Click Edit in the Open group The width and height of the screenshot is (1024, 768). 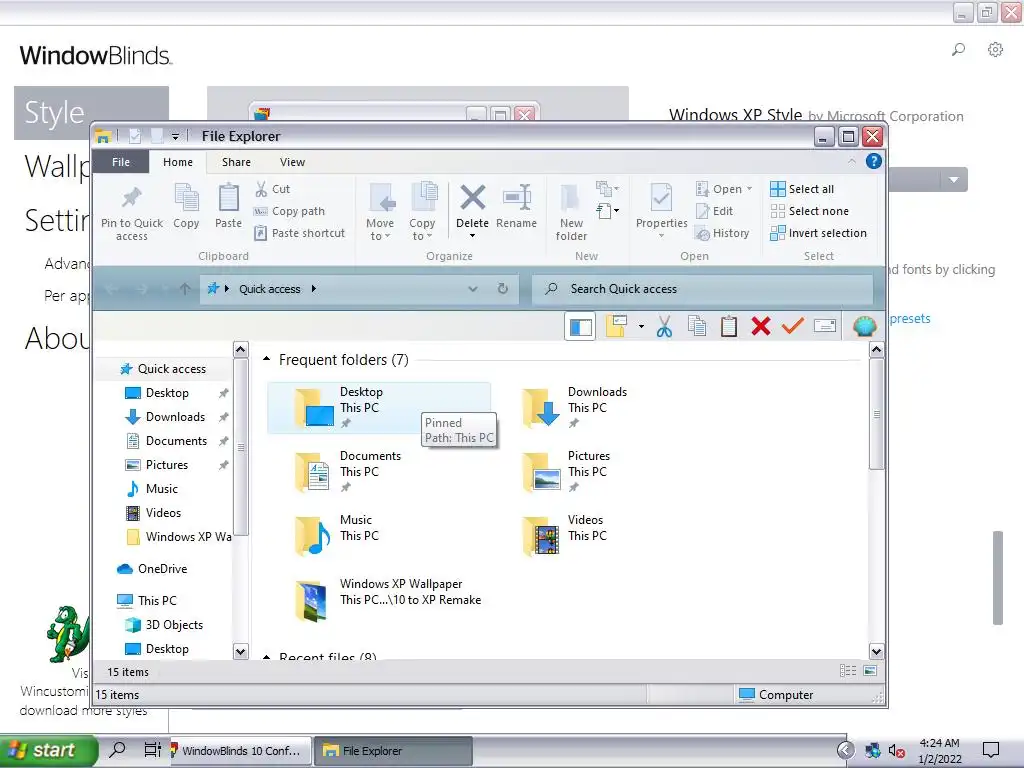(714, 211)
